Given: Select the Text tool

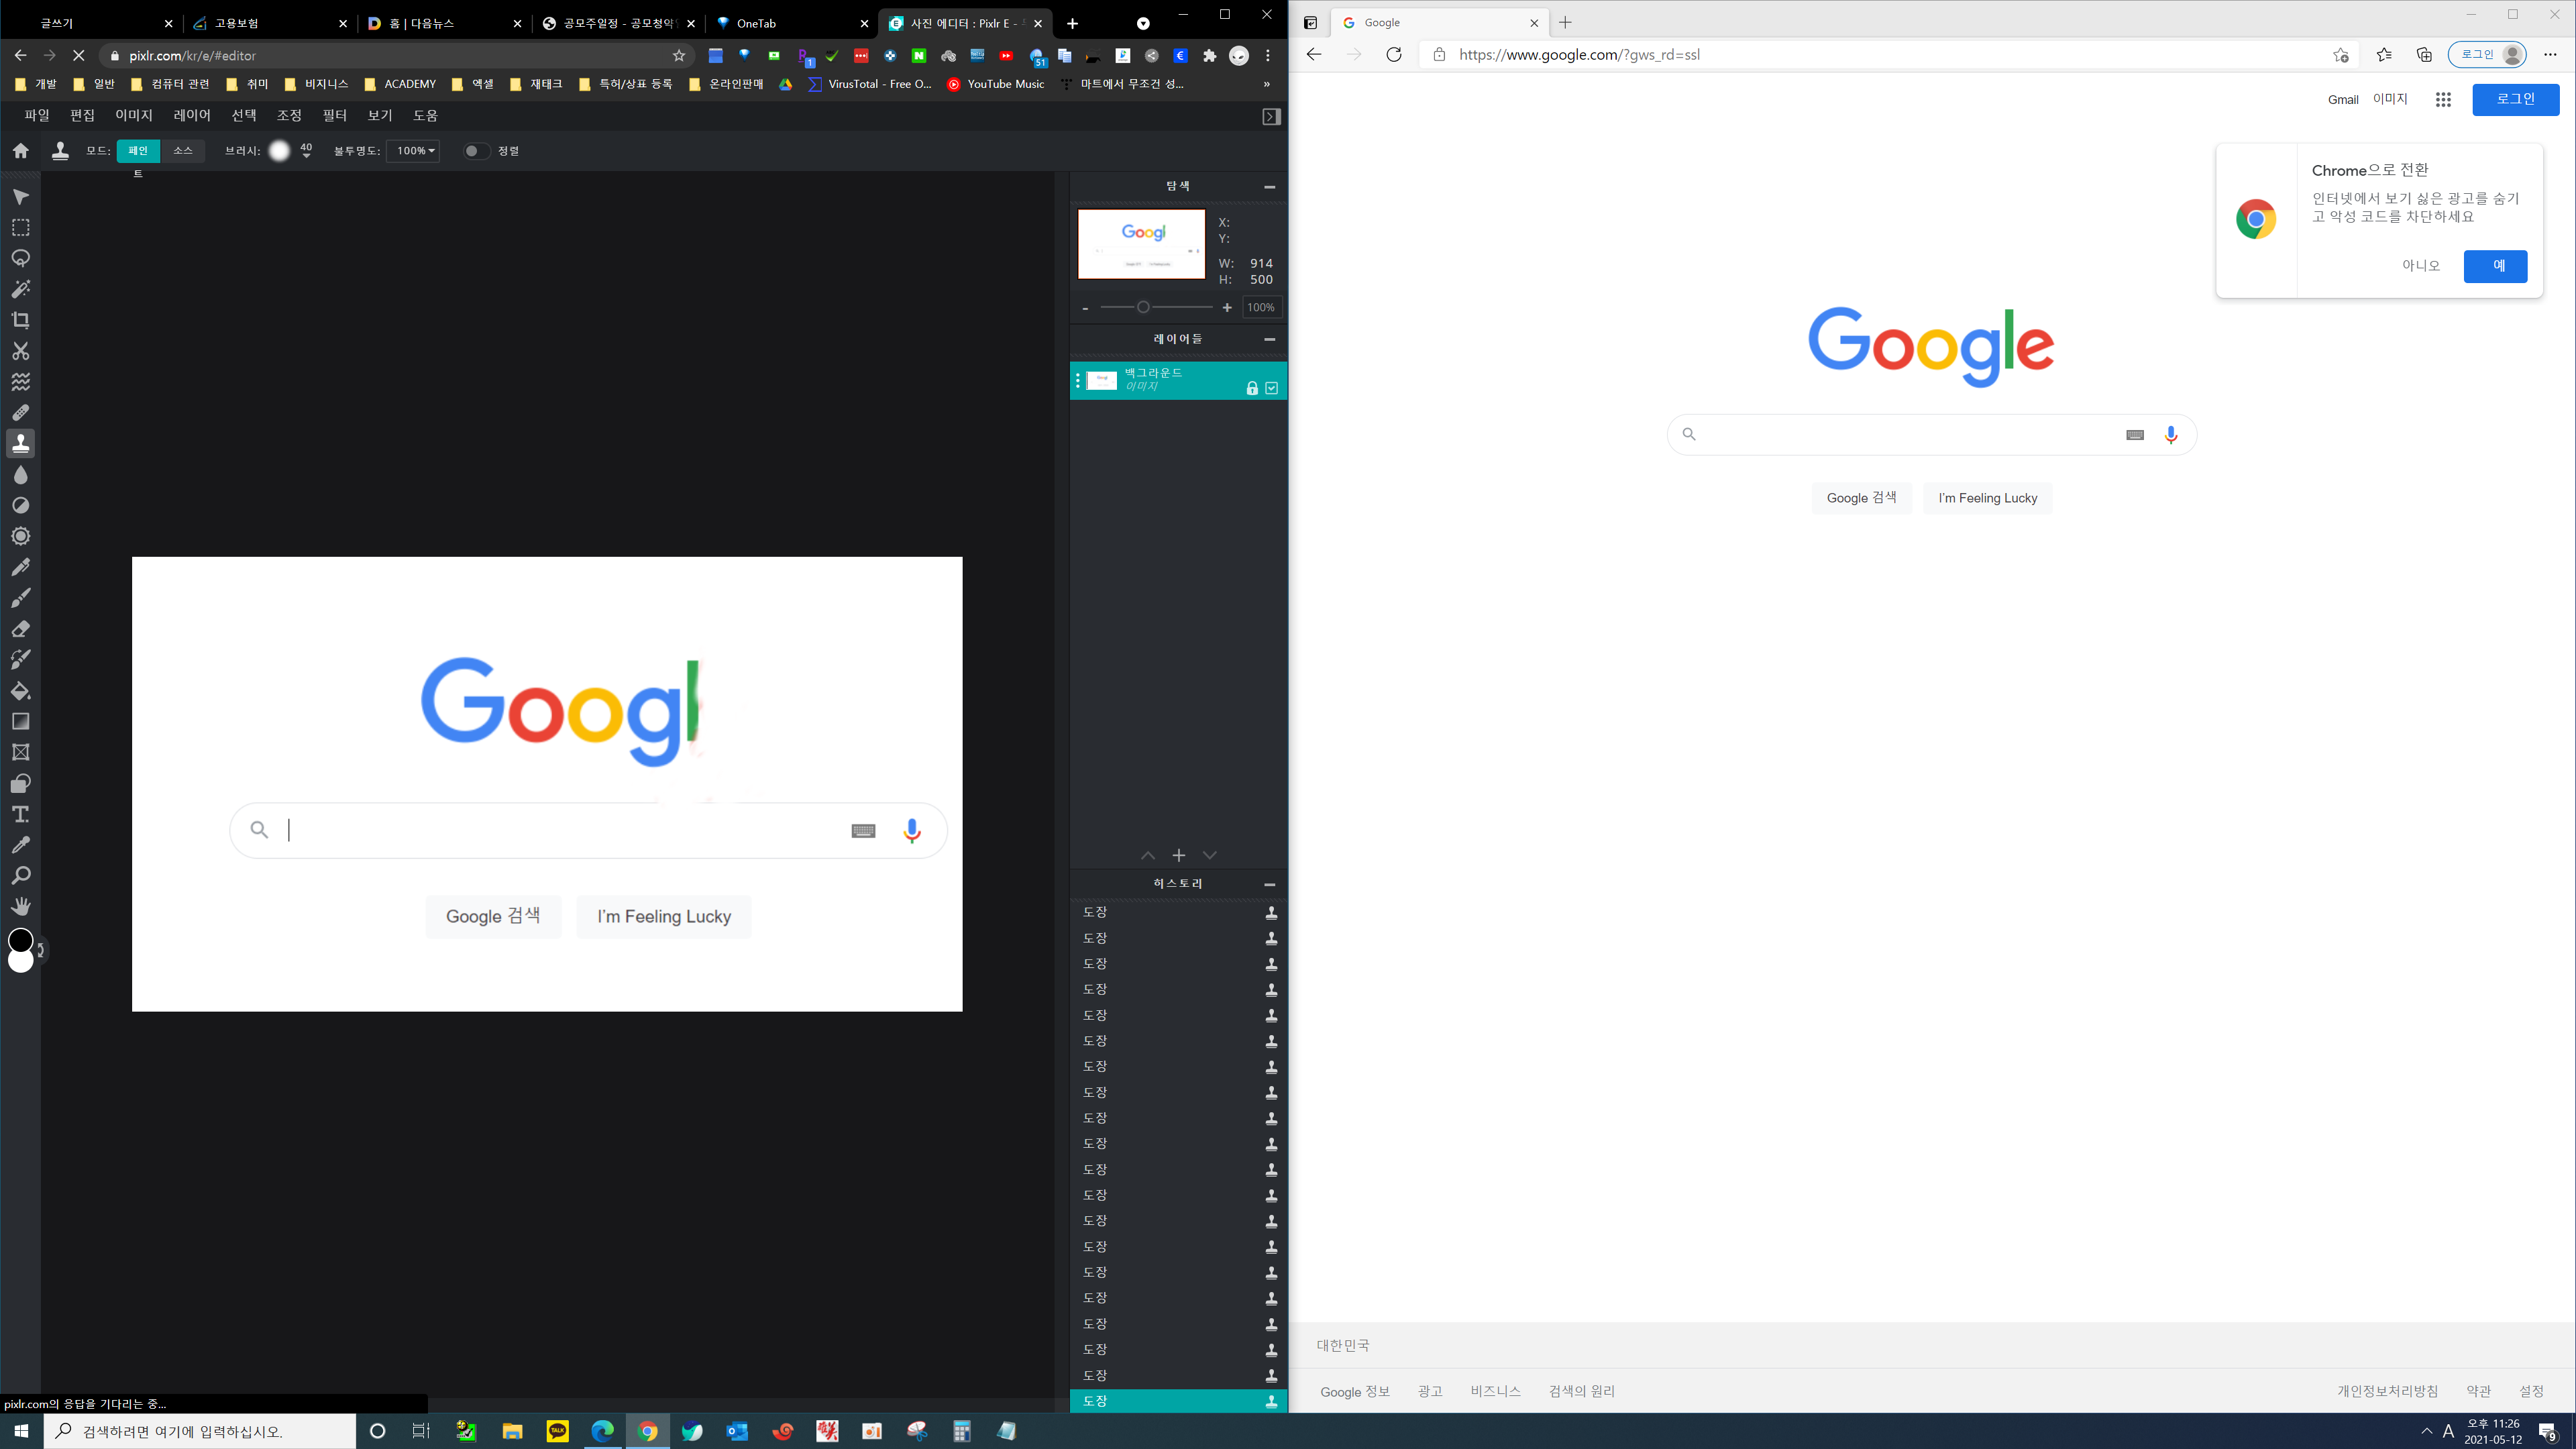Looking at the screenshot, I should [x=20, y=814].
